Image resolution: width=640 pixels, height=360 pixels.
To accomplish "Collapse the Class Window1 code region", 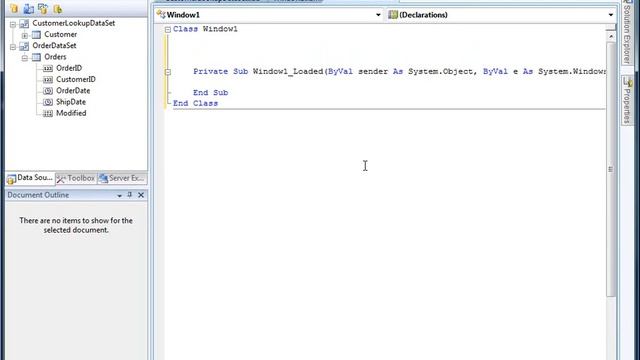I will point(168,29).
